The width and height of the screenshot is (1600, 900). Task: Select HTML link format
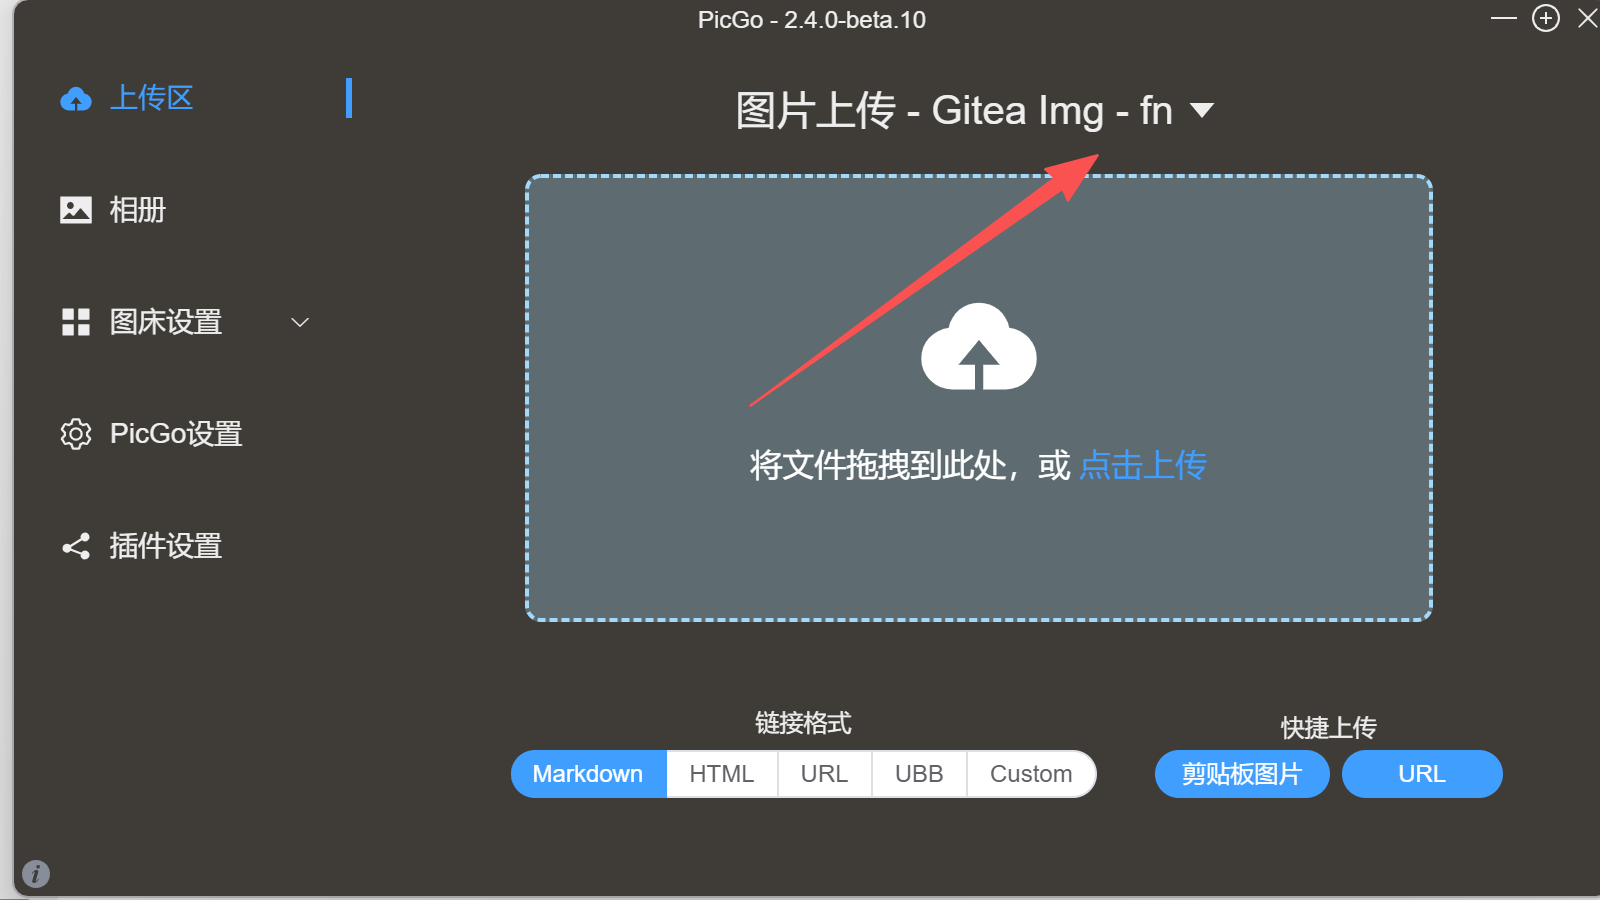click(x=722, y=774)
